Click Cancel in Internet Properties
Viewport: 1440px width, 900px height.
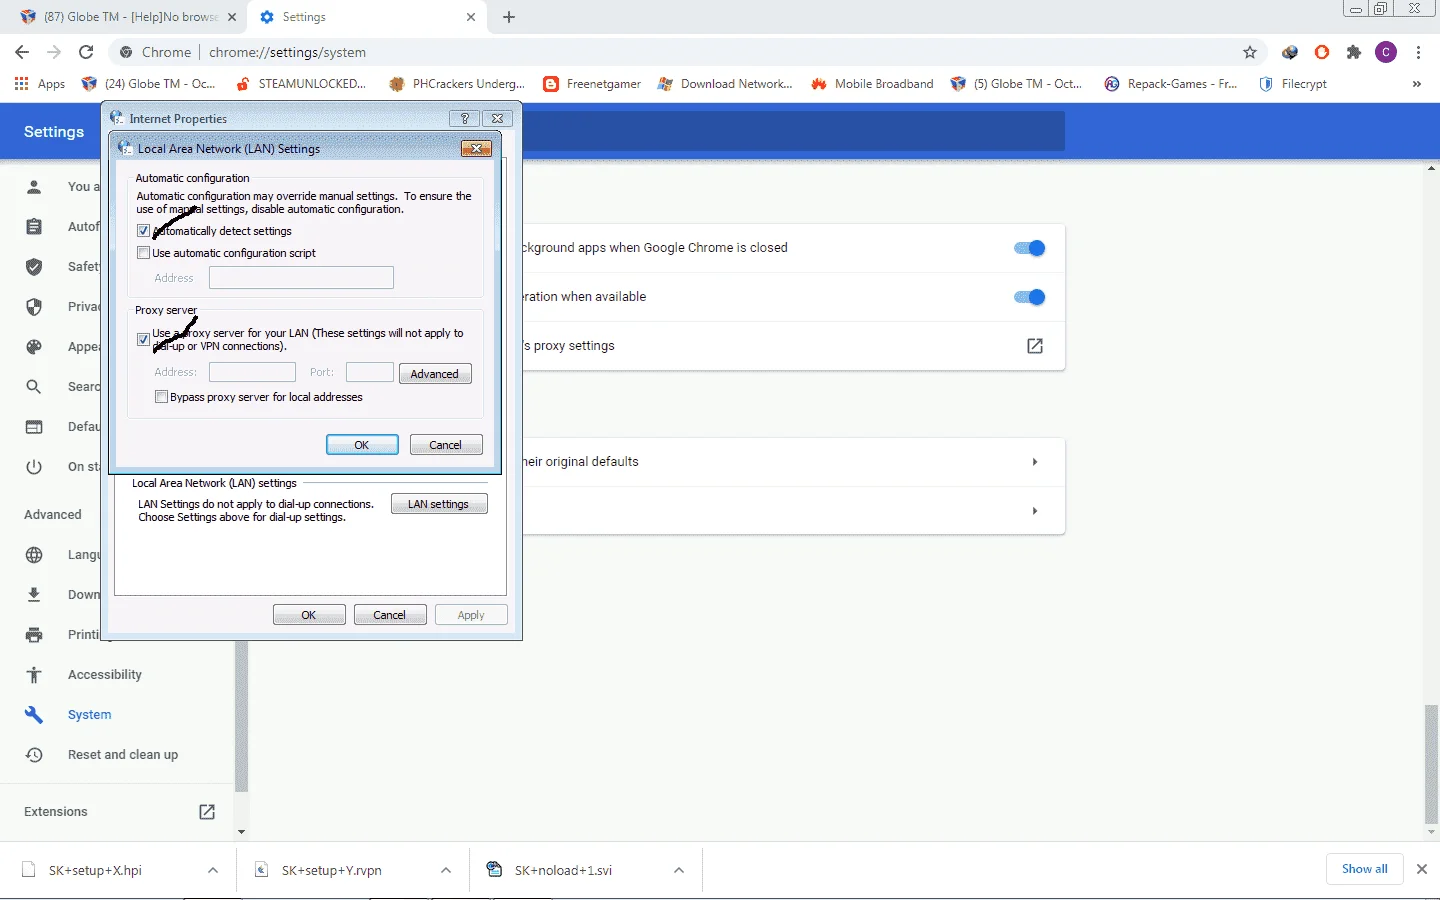[390, 615]
